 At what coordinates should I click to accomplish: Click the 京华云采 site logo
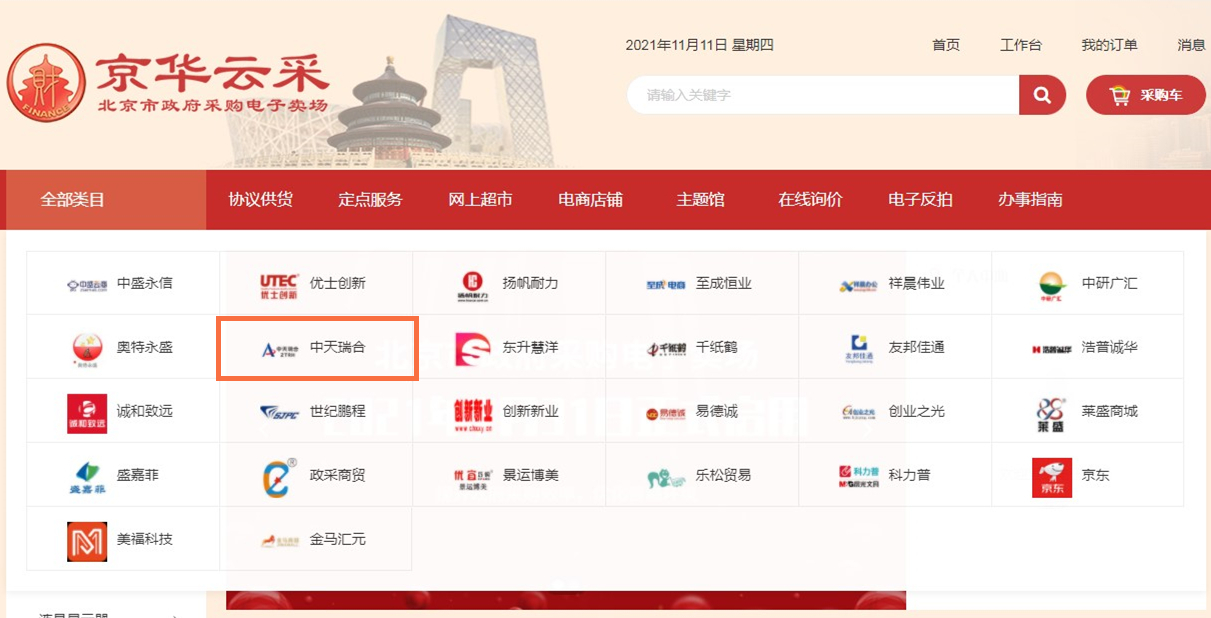(167, 83)
